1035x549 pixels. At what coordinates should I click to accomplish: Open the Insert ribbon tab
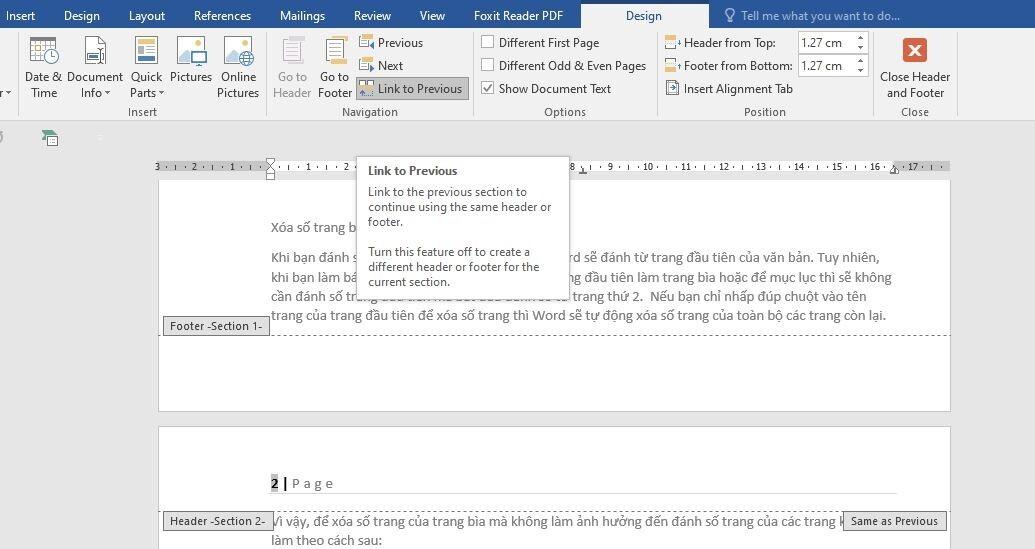tap(20, 15)
